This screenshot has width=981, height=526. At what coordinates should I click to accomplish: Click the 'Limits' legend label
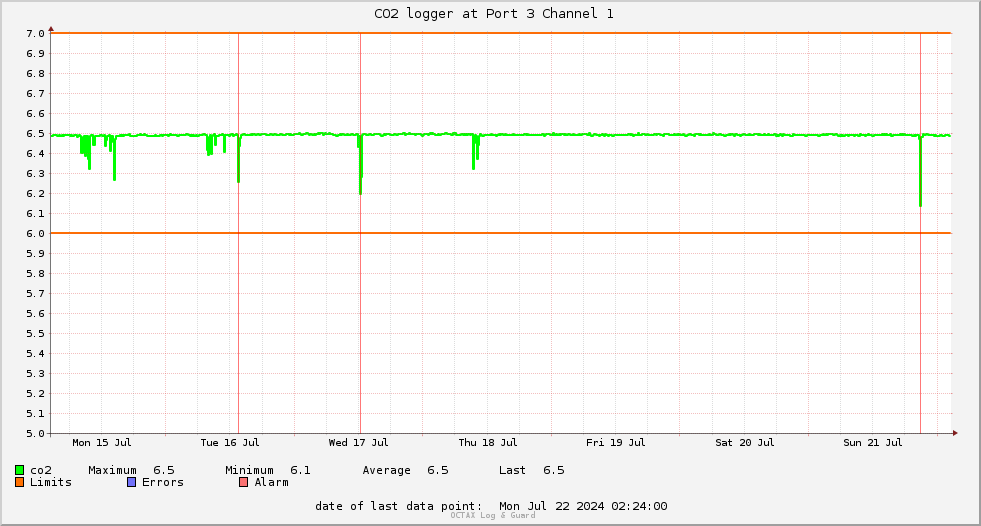[x=51, y=482]
